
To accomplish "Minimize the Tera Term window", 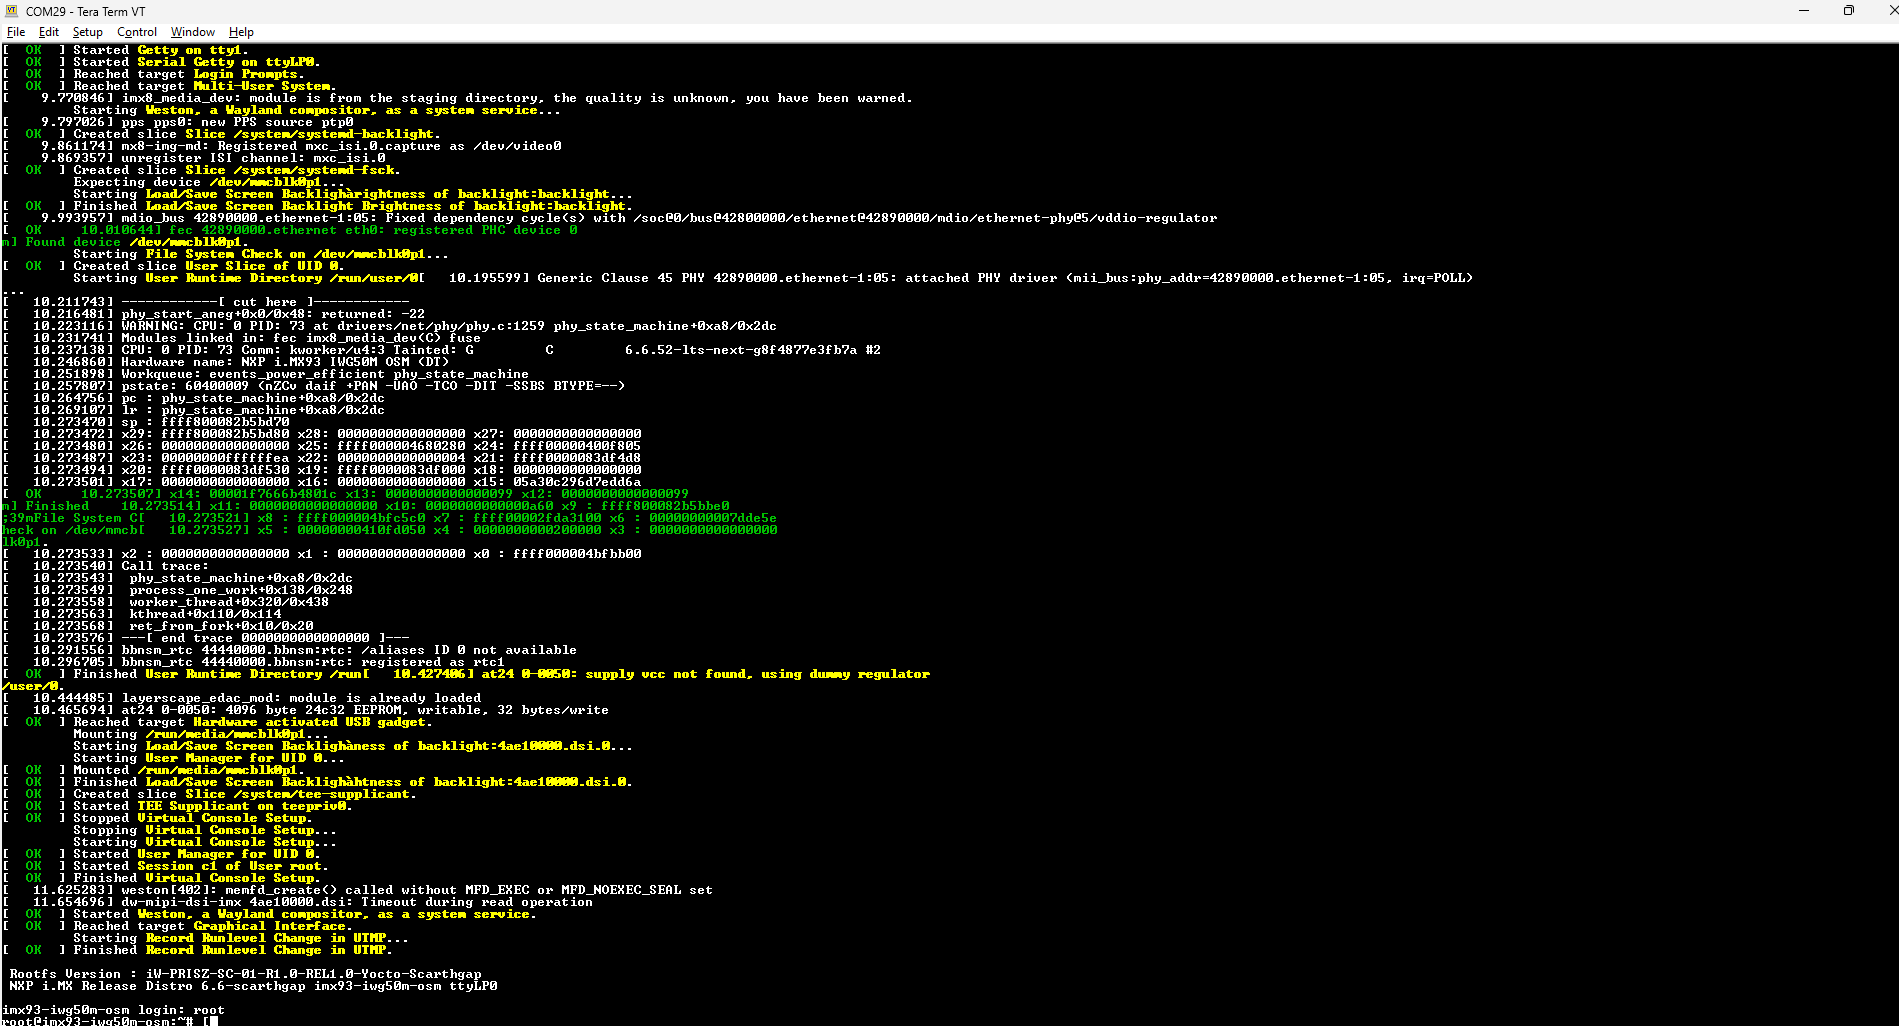I will pos(1804,11).
